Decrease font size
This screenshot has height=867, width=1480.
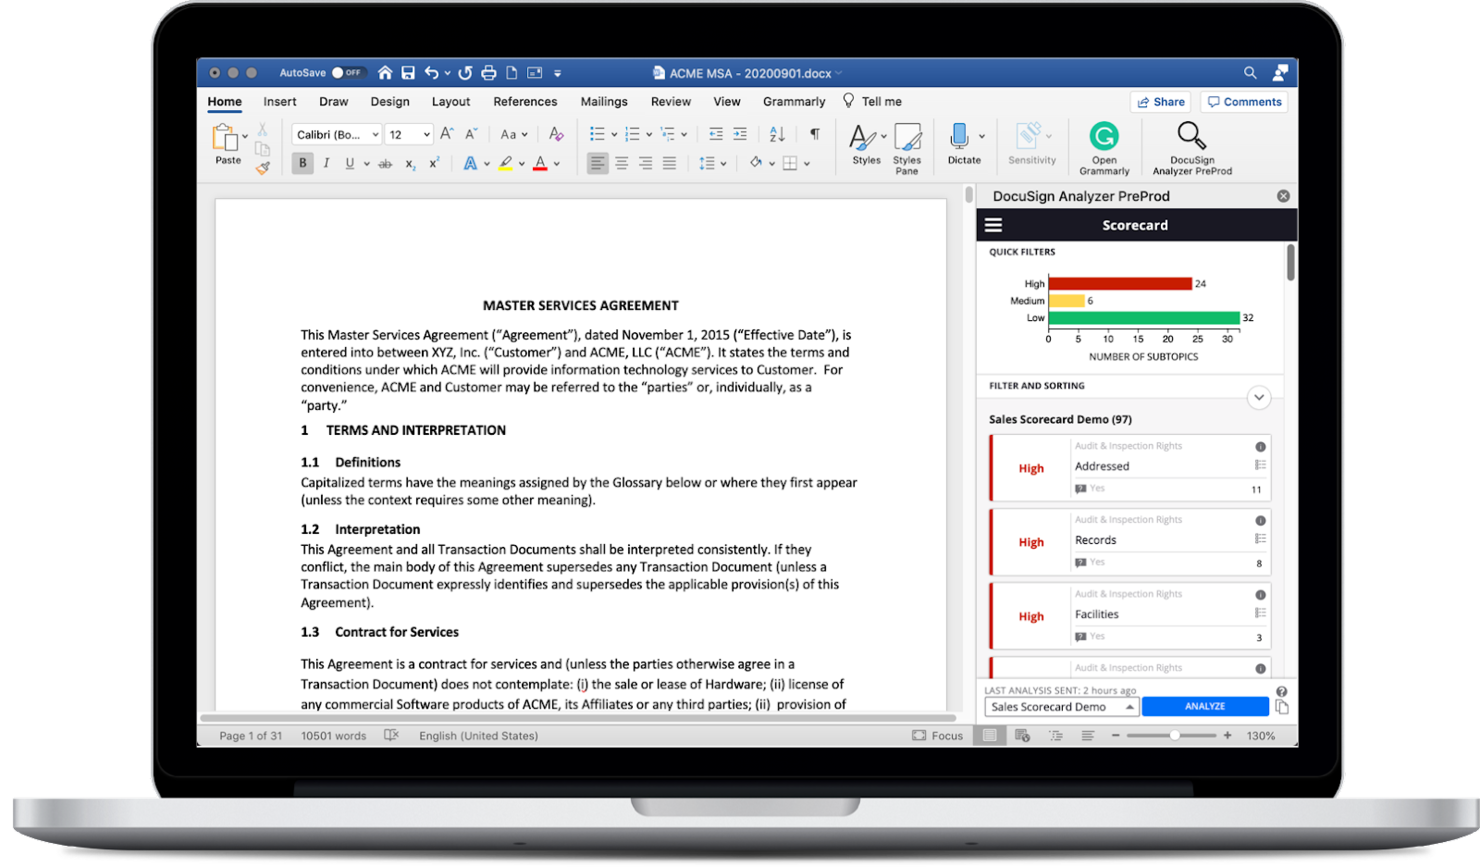[x=471, y=134]
